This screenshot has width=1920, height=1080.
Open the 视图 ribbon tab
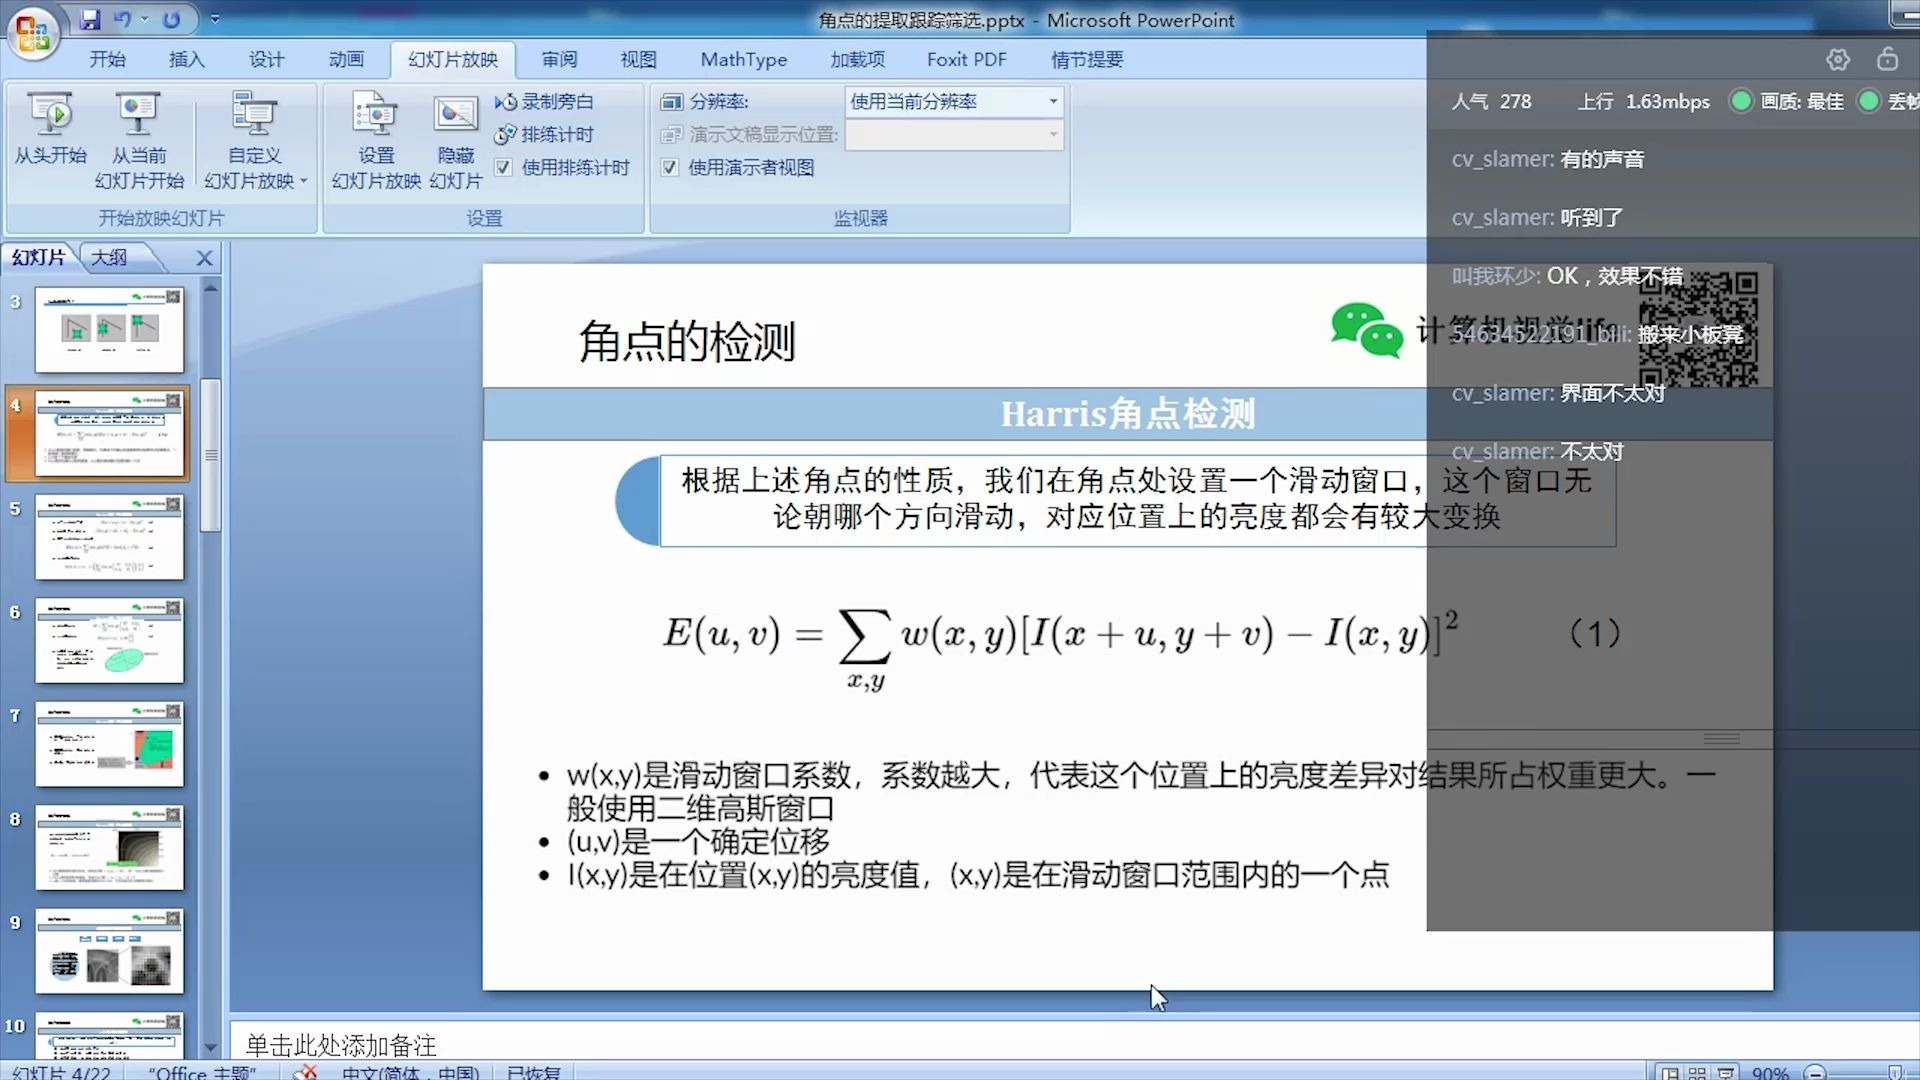[638, 60]
